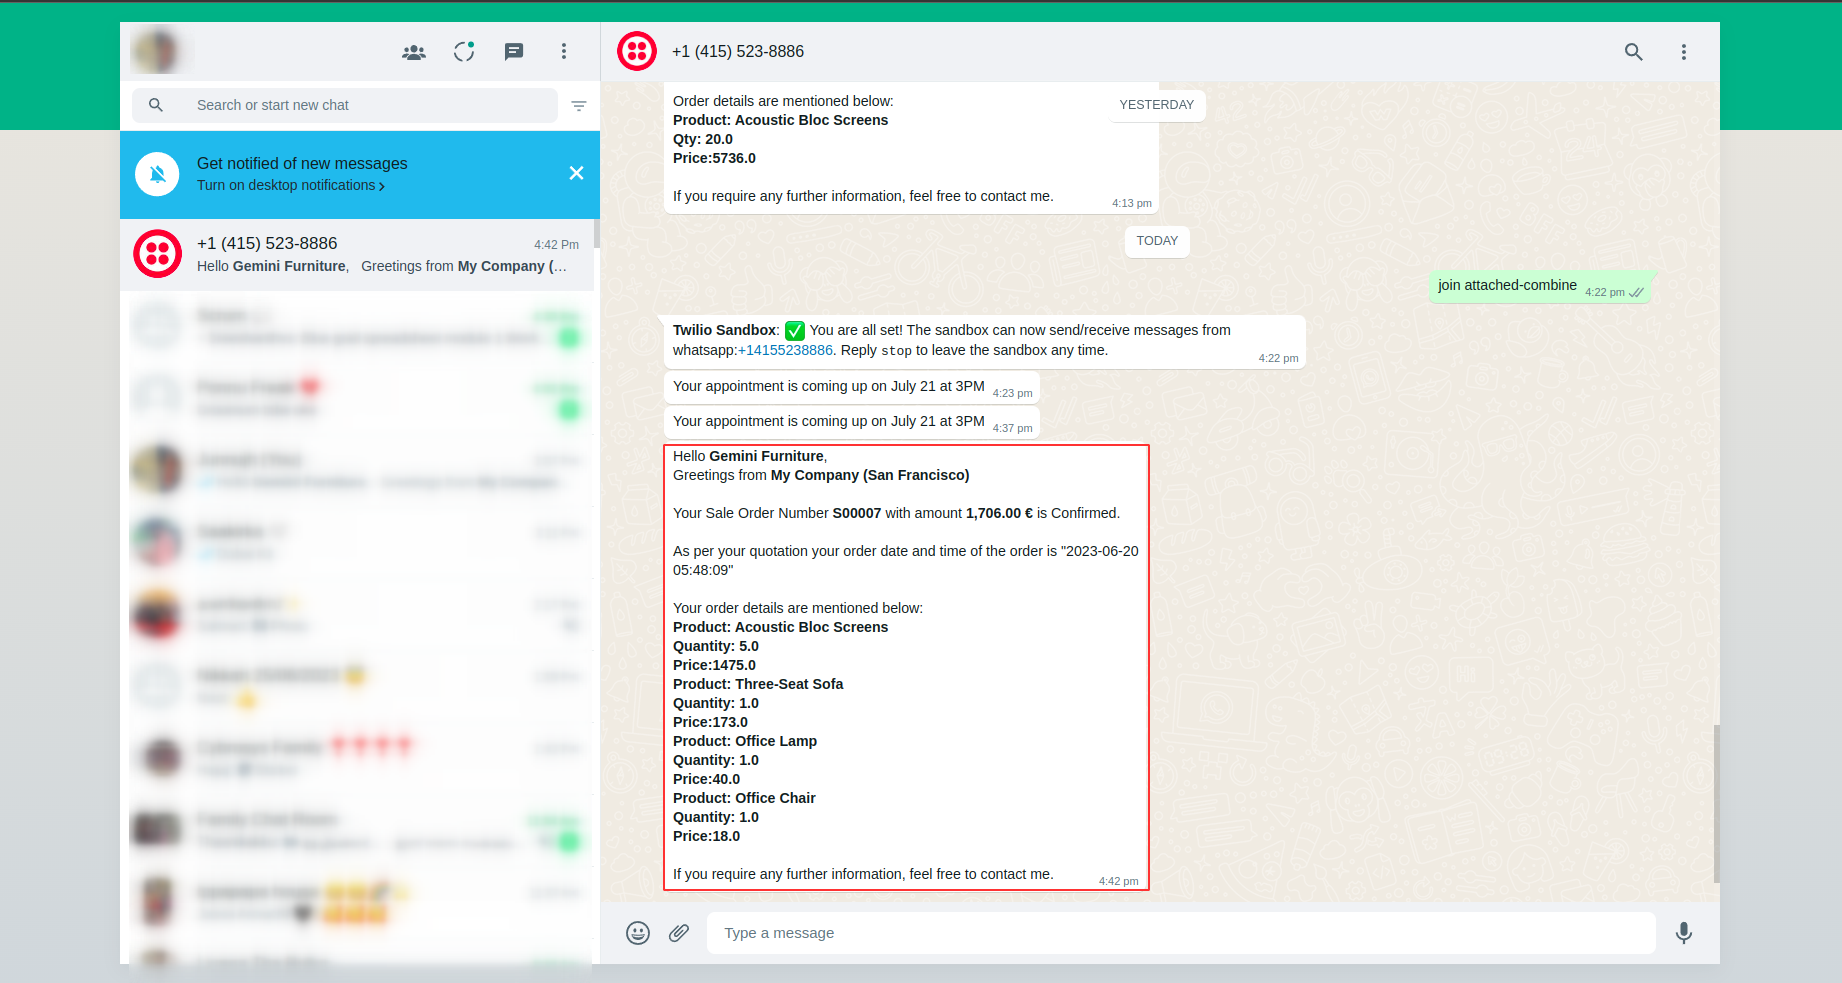Turn on desktop notifications link
This screenshot has width=1842, height=983.
[291, 185]
